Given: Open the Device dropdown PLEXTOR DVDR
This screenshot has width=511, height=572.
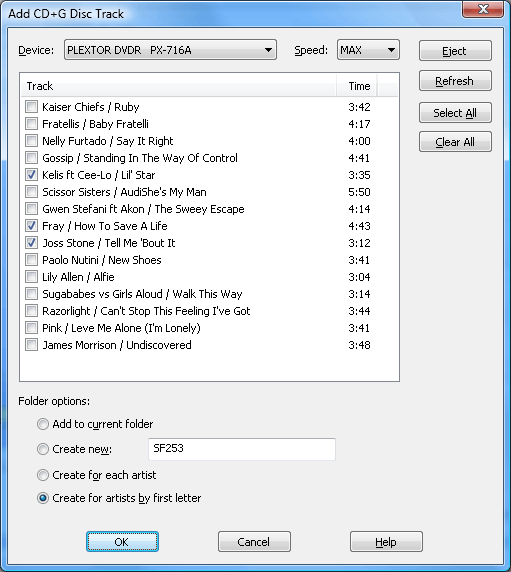Looking at the screenshot, I should (170, 50).
